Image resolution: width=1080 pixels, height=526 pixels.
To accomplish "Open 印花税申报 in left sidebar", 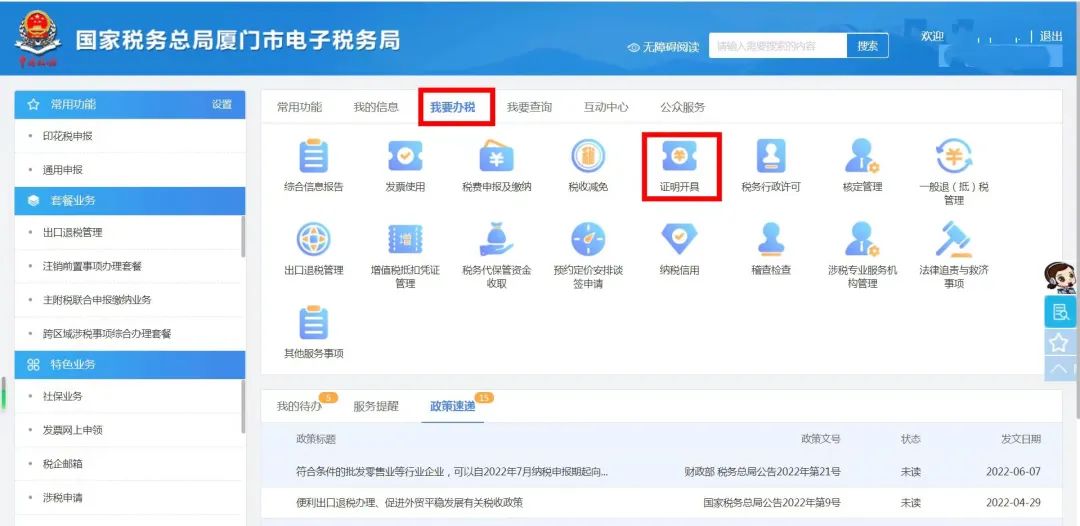I will click(67, 136).
